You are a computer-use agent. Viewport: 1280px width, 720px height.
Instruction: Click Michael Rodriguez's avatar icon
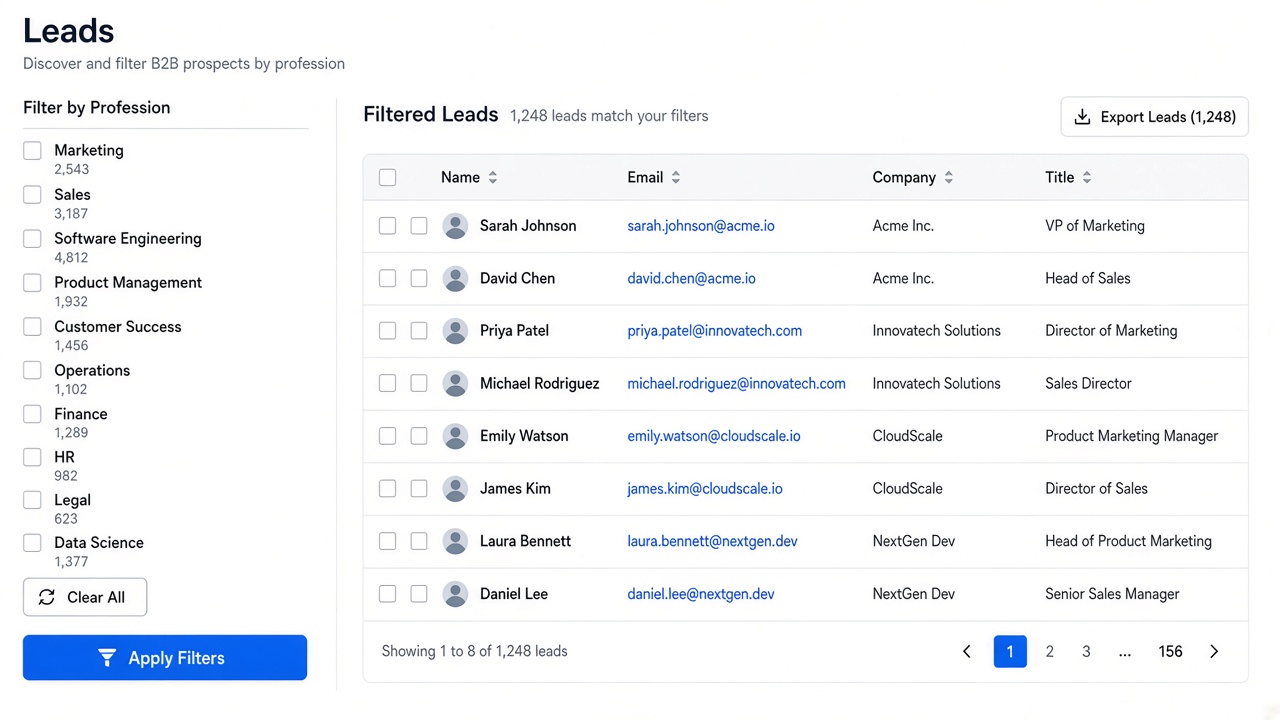click(x=455, y=383)
